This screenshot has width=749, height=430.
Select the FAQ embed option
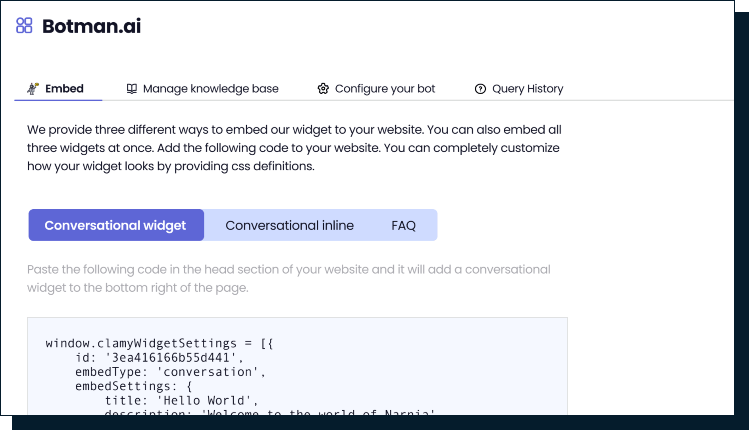403,226
